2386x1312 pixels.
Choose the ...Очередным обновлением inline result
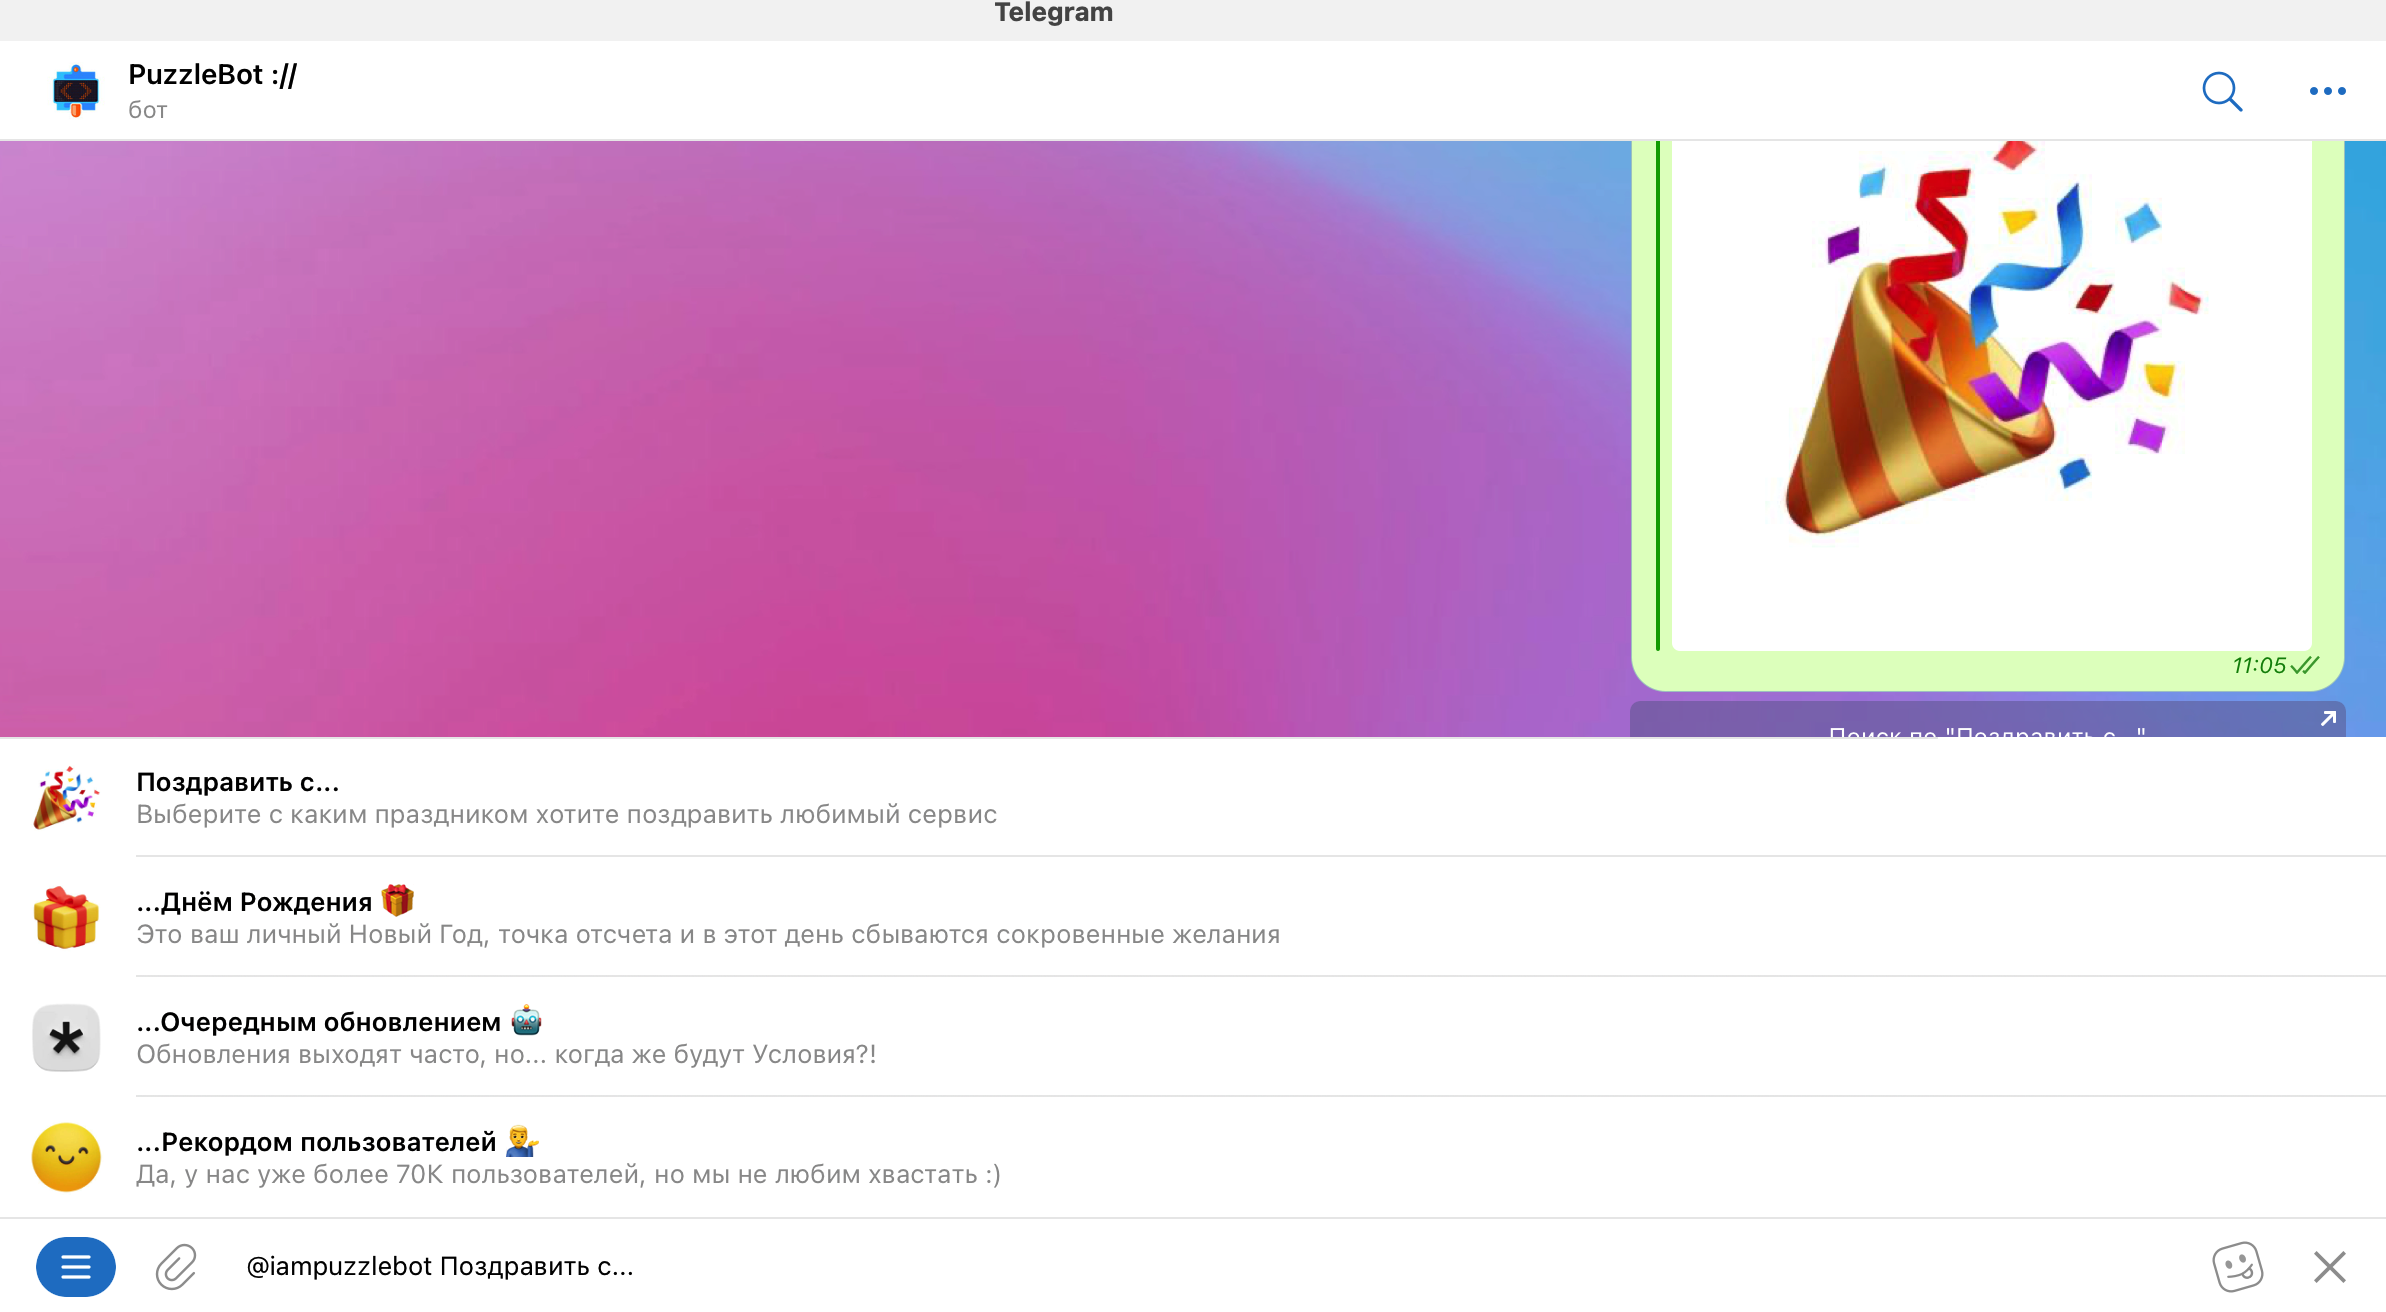pyautogui.click(x=1193, y=1038)
